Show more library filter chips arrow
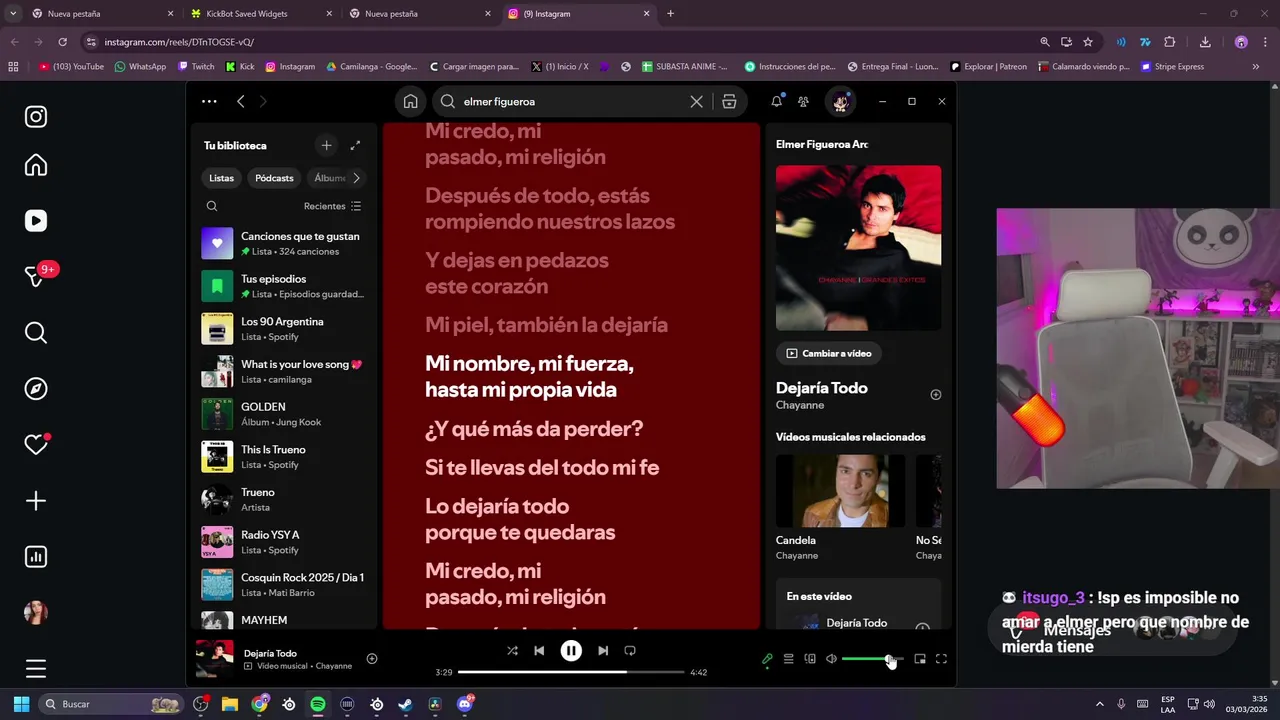 tap(356, 178)
